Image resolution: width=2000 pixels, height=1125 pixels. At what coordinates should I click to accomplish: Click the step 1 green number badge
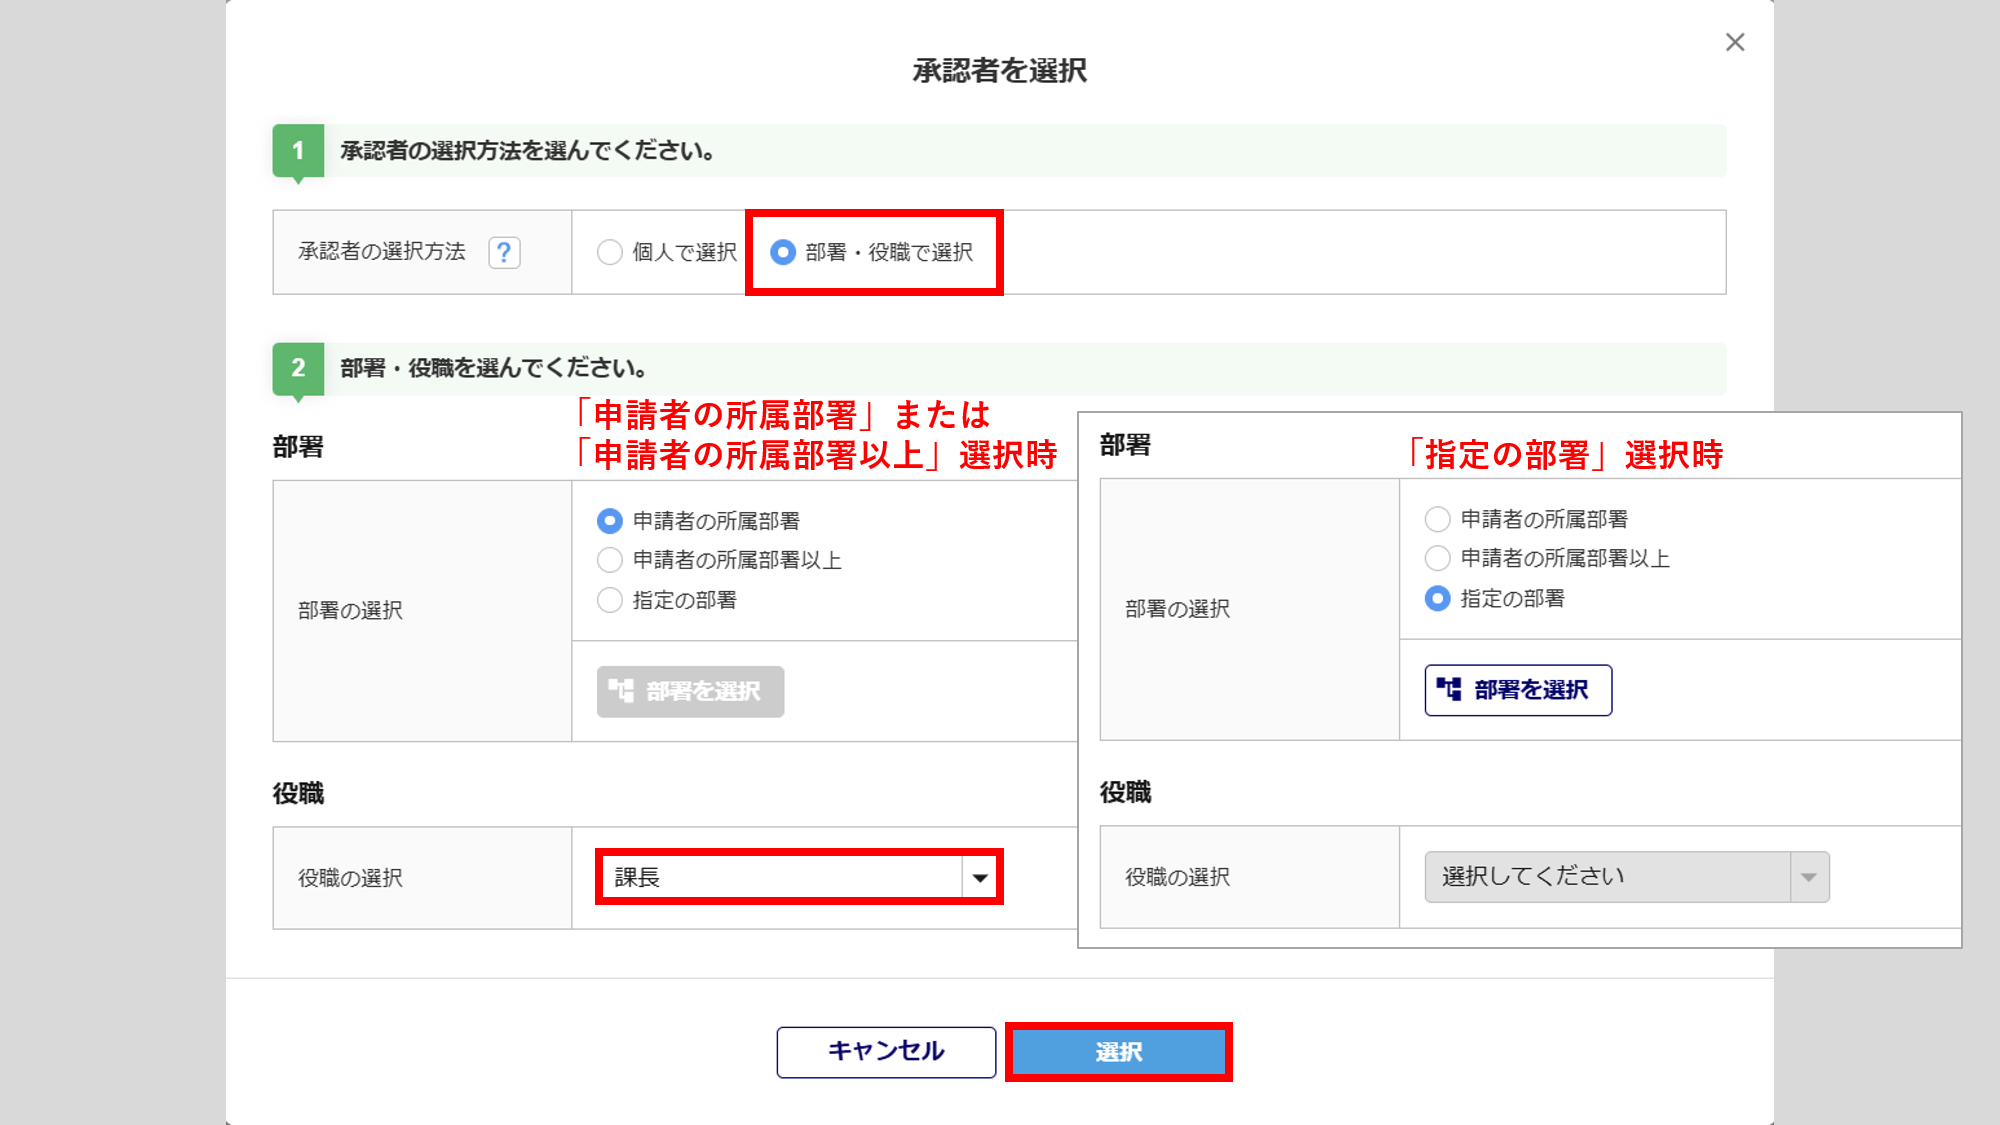298,151
